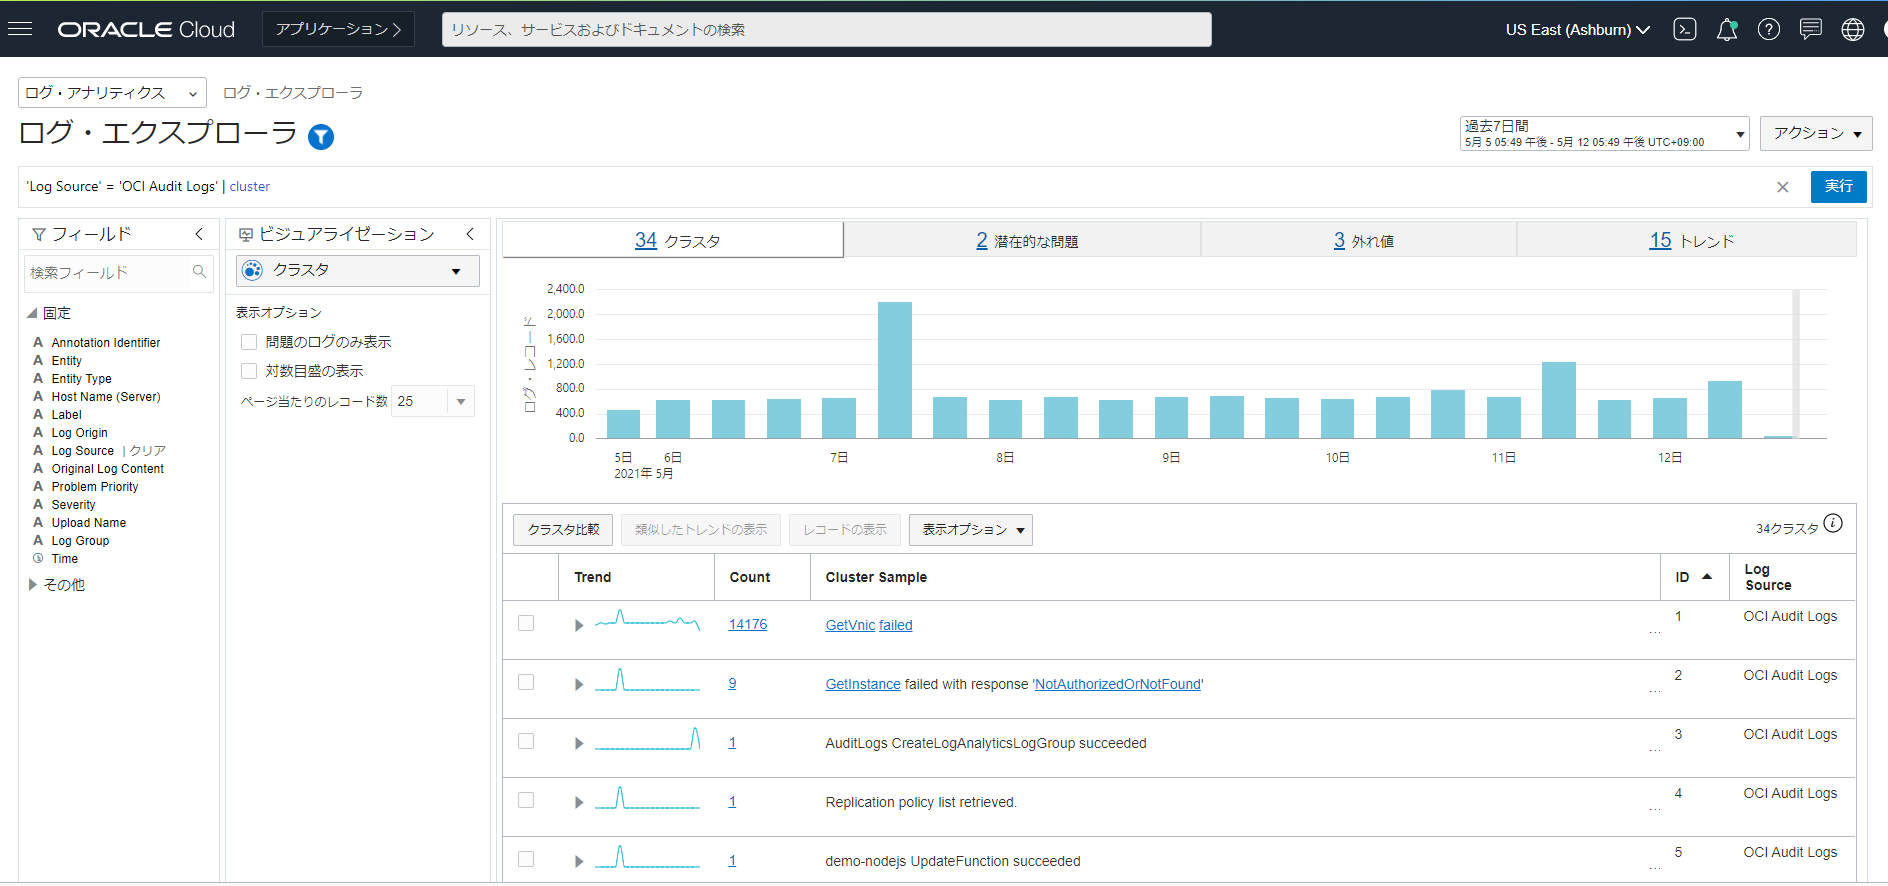This screenshot has width=1888, height=886.
Task: Click the tallest bar in the histogram
Action: click(x=894, y=369)
